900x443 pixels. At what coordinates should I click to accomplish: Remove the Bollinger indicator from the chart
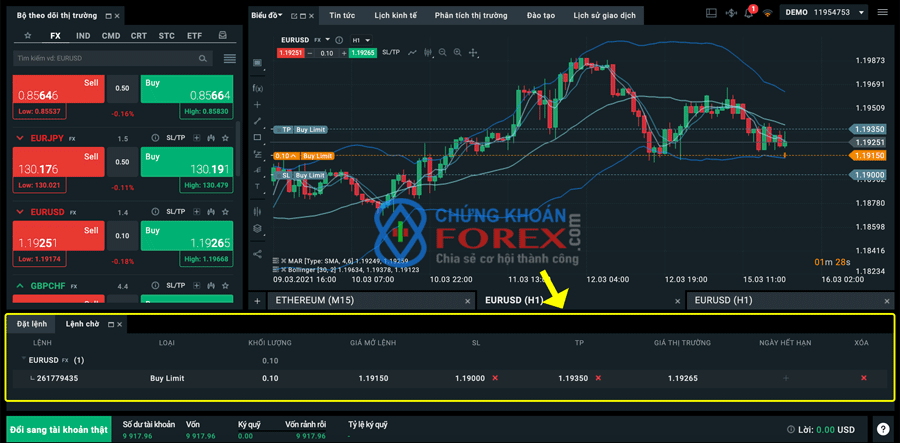pos(283,269)
